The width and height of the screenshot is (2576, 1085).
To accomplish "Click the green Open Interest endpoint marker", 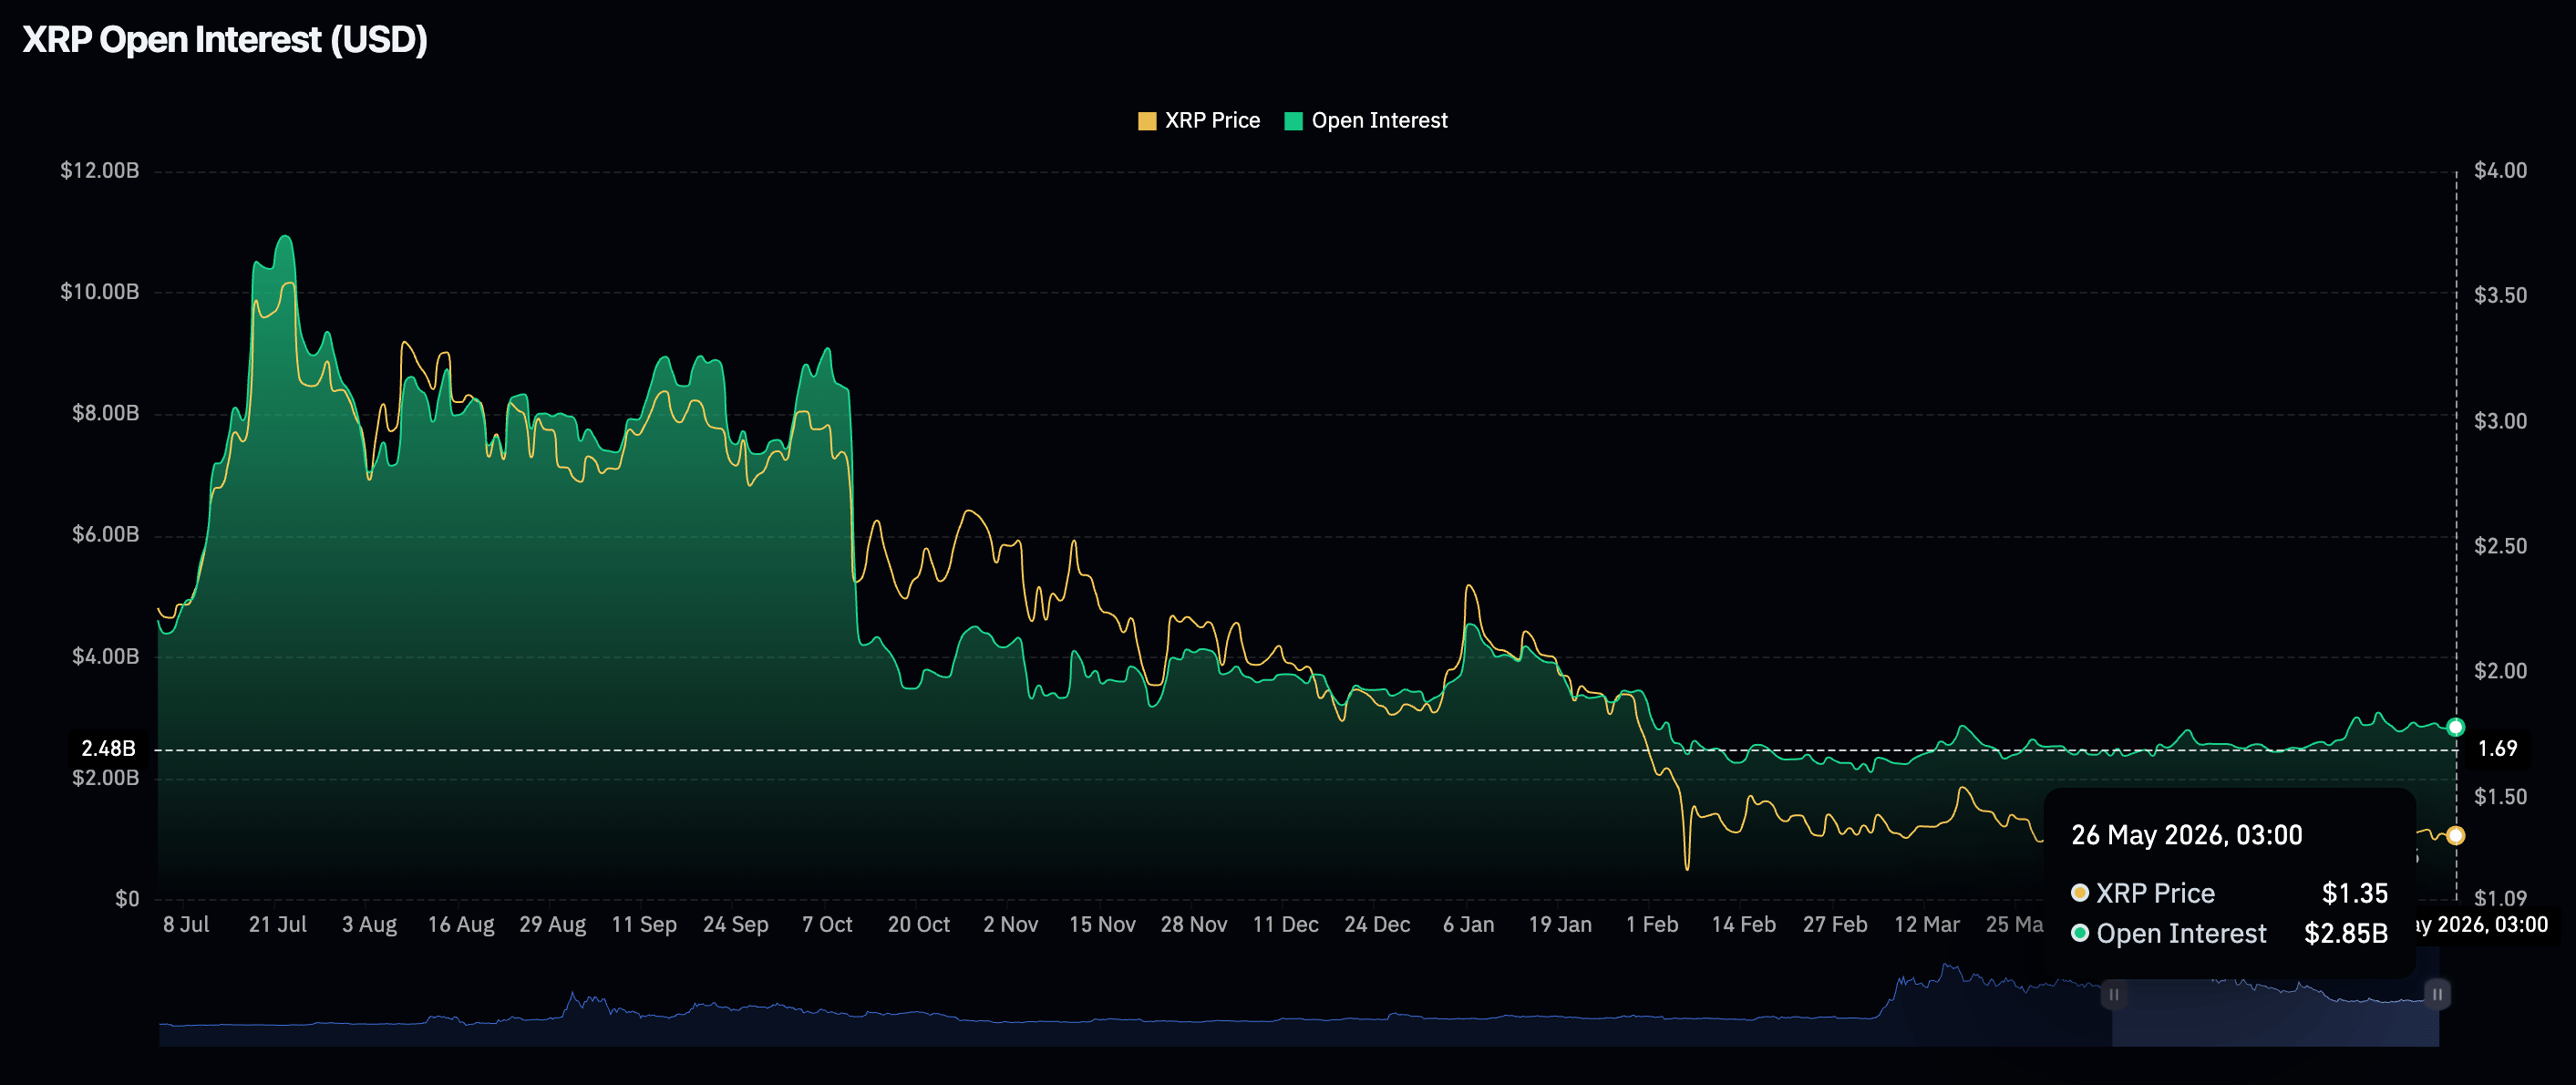I will click(x=2455, y=727).
